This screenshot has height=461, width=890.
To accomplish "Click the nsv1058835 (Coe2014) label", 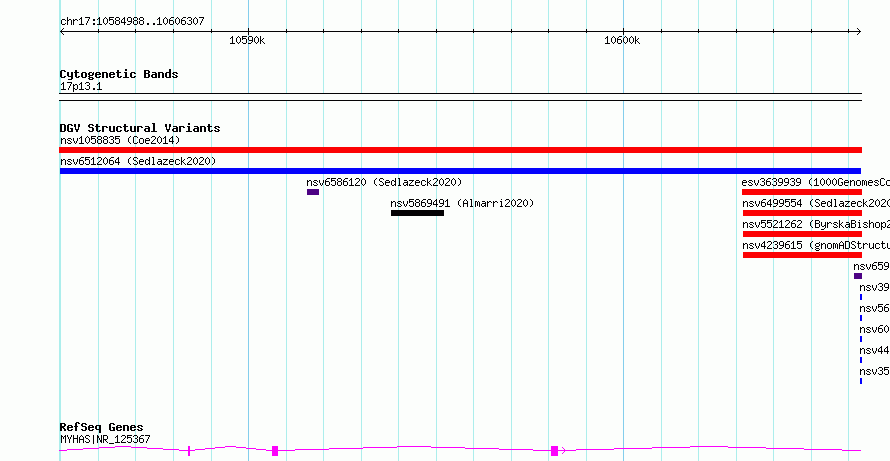I will (x=120, y=140).
